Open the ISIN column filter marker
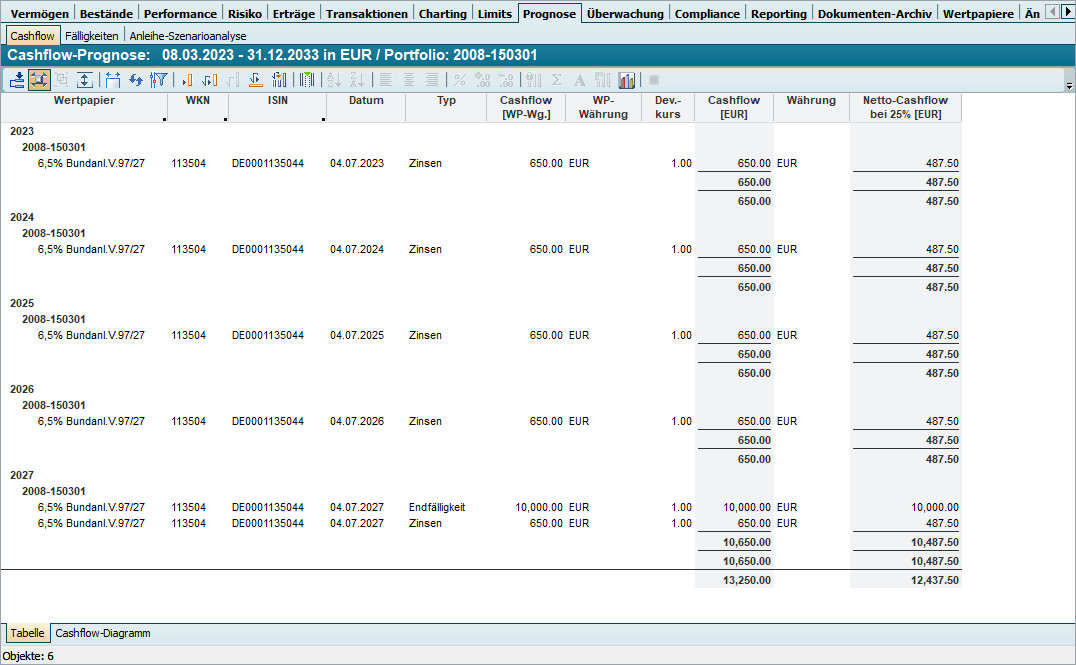This screenshot has width=1076, height=665. [323, 119]
